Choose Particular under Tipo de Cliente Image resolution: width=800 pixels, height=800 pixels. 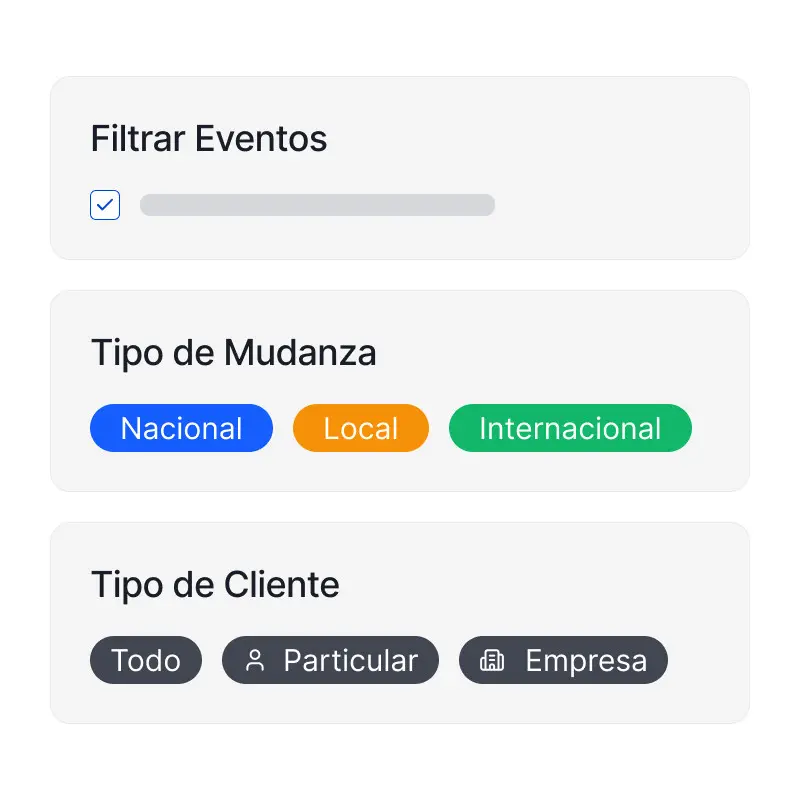[330, 659]
